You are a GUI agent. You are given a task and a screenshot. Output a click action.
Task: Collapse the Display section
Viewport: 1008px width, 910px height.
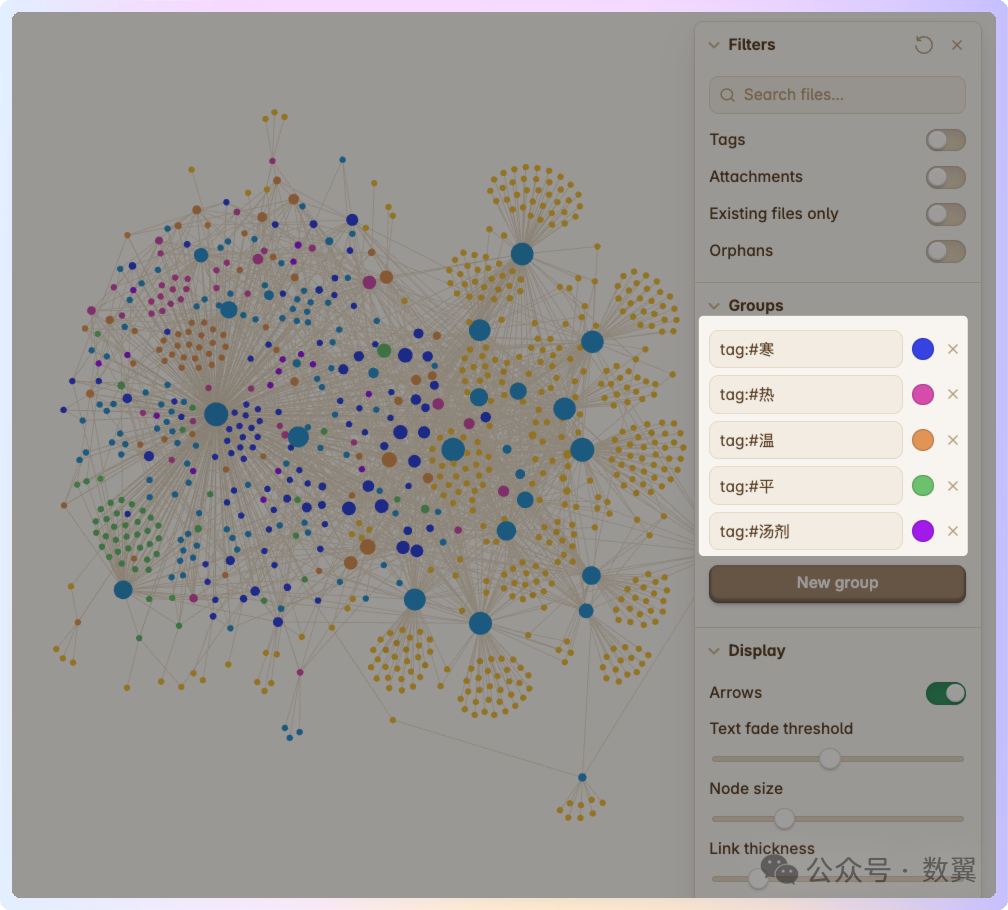click(x=714, y=651)
